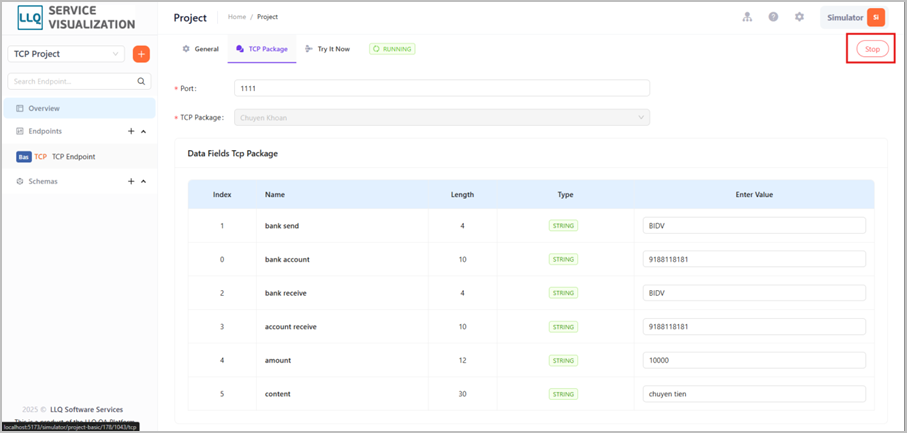This screenshot has width=907, height=433.
Task: Edit the bank receive value field
Action: (754, 293)
